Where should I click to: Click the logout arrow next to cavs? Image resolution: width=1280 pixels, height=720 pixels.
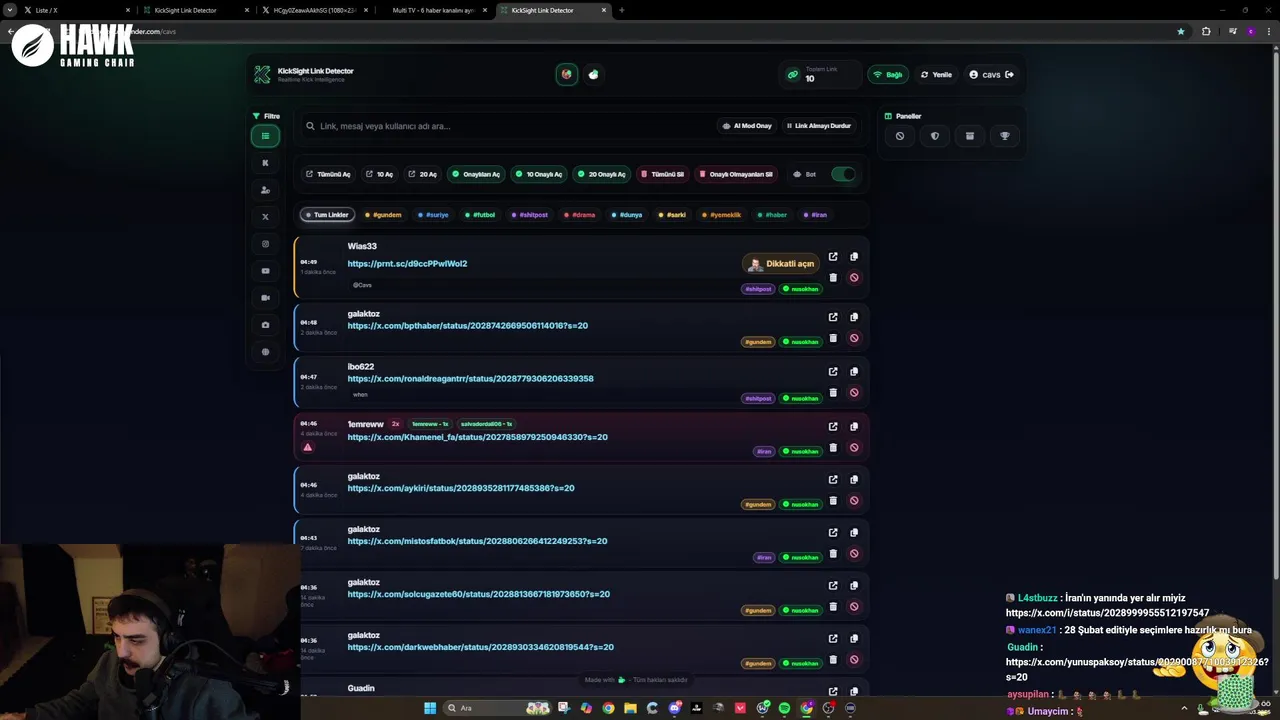point(1009,75)
